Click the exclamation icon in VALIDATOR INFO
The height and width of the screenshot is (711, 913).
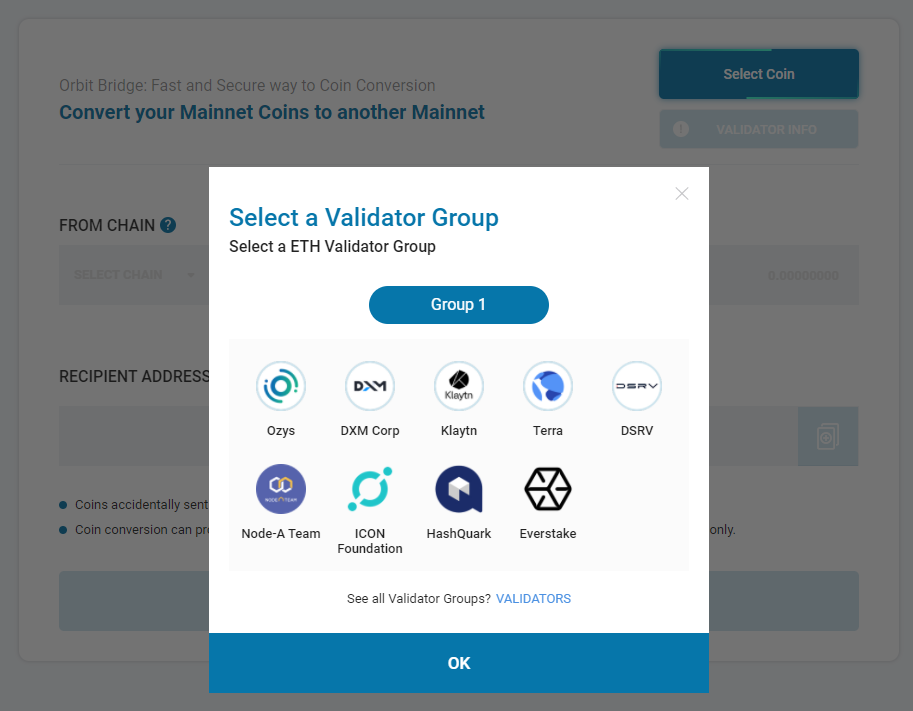tap(681, 129)
